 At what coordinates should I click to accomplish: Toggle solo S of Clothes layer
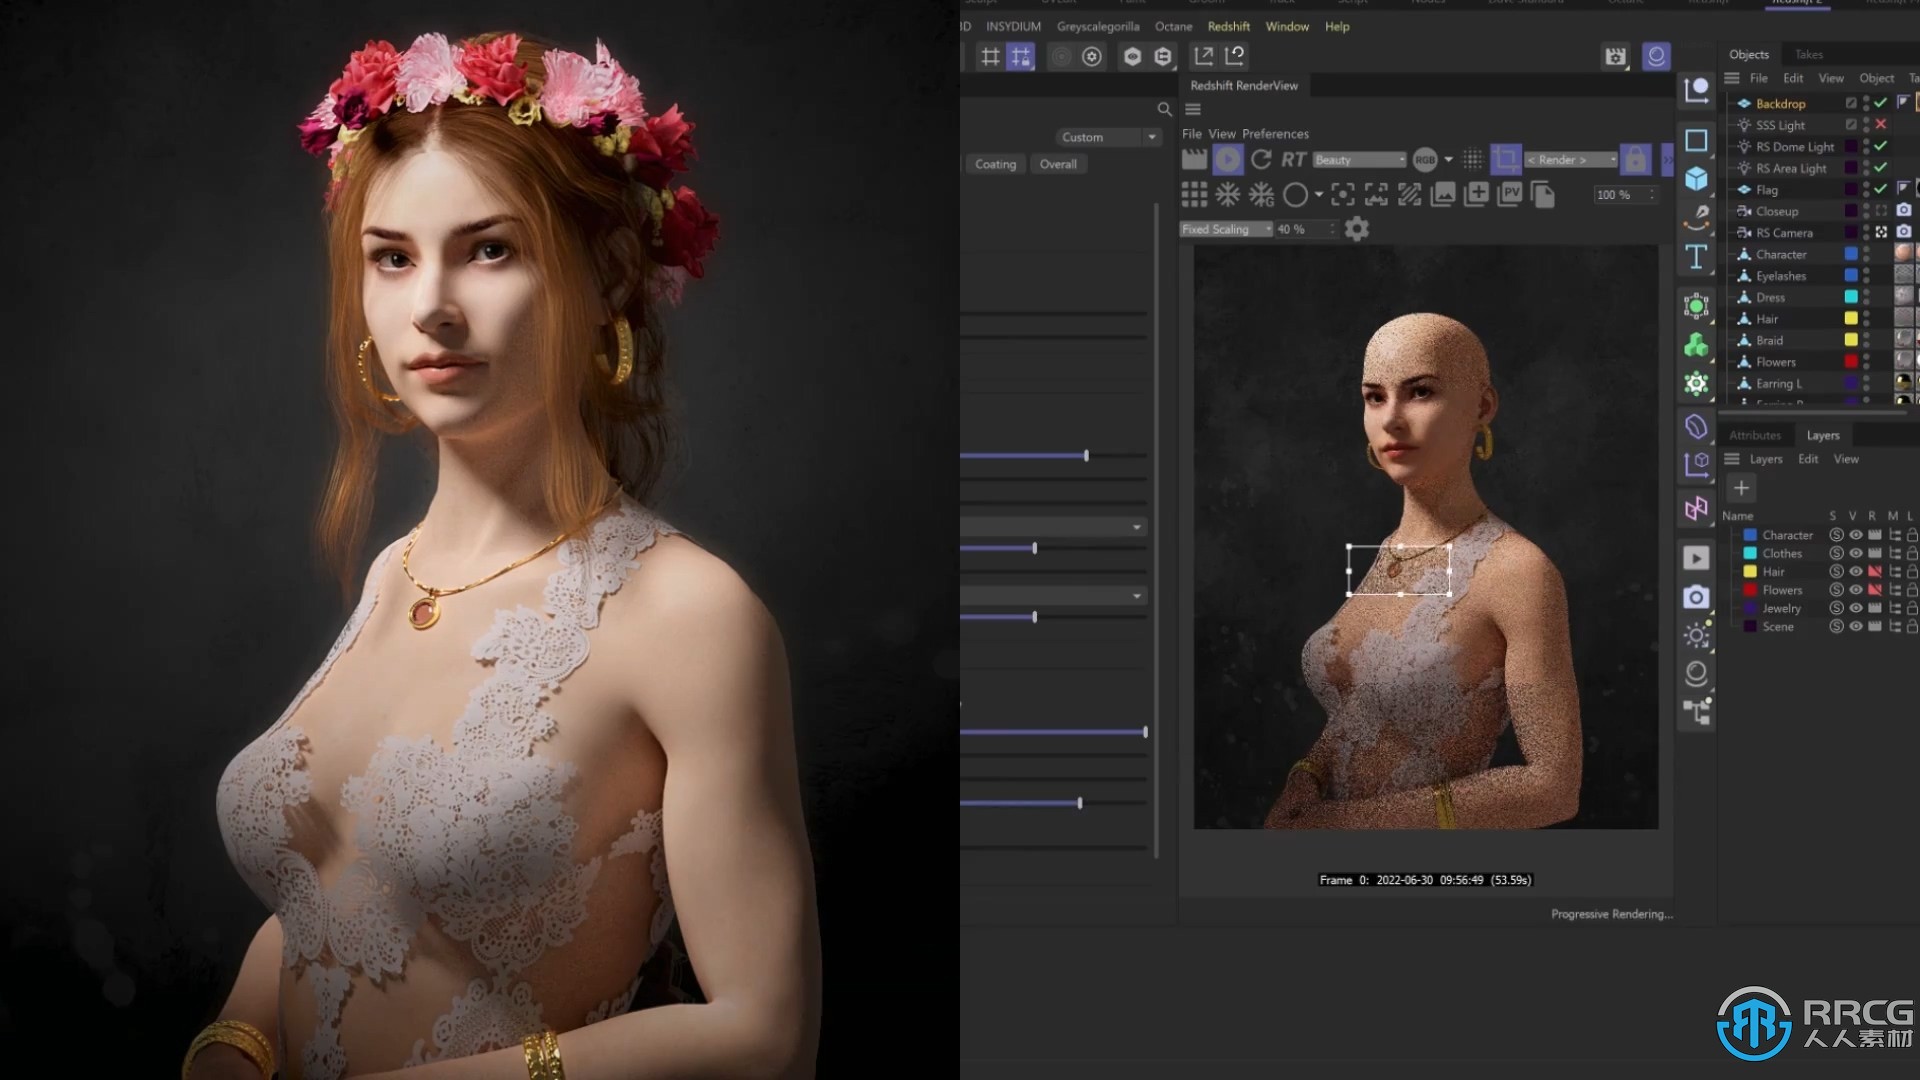pyautogui.click(x=1836, y=553)
